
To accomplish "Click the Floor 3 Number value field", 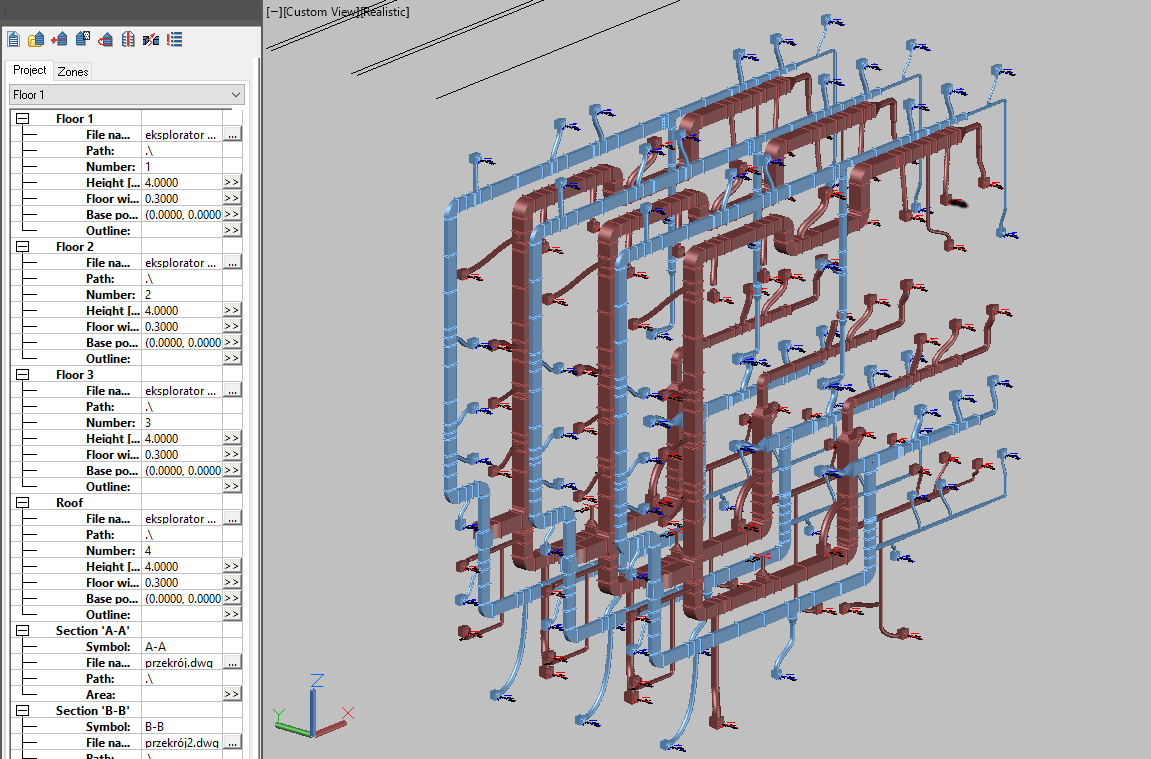I will (x=182, y=423).
